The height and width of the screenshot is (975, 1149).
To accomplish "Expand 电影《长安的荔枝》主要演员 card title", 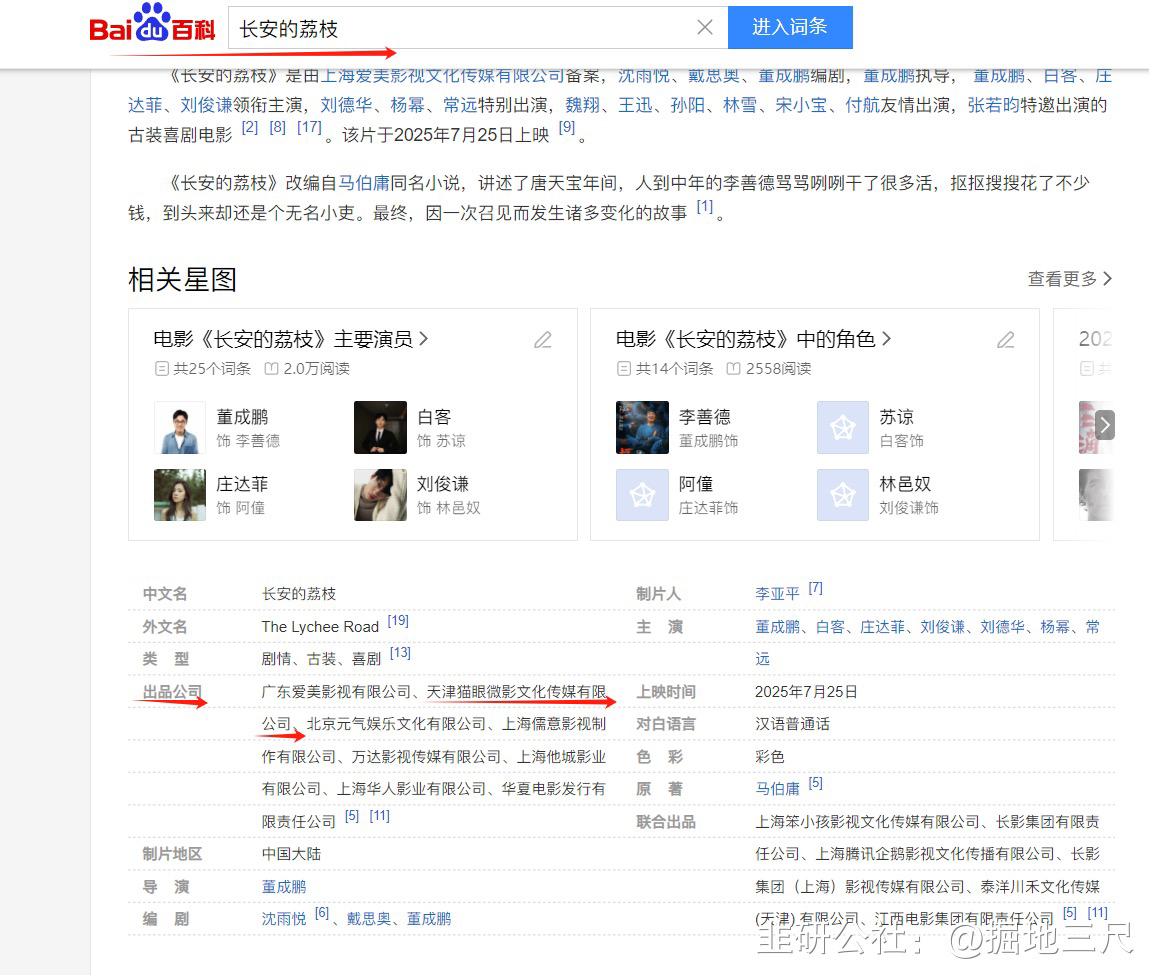I will (x=291, y=339).
